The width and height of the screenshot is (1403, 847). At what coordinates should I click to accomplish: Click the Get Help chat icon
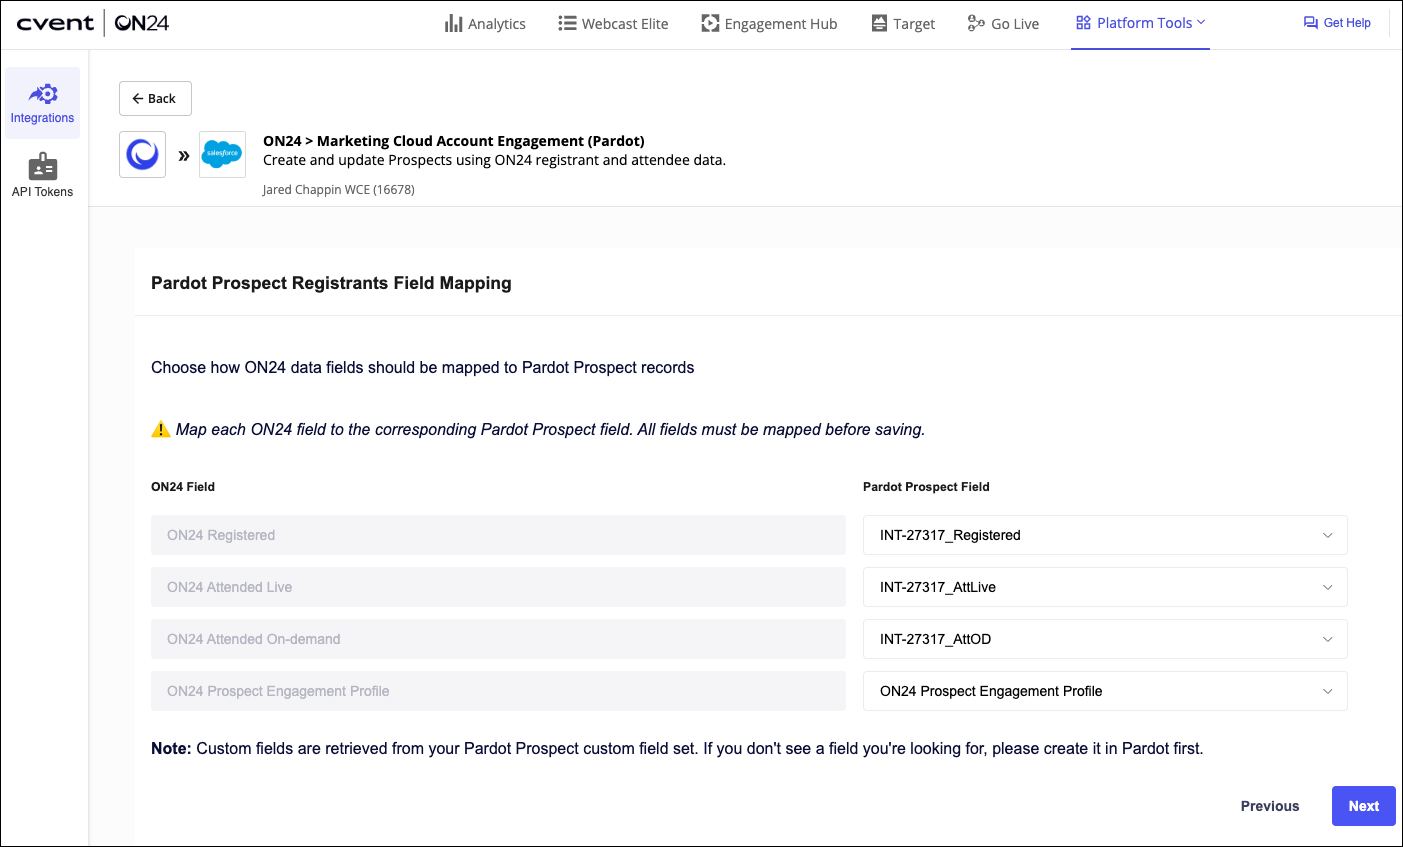tap(1311, 23)
